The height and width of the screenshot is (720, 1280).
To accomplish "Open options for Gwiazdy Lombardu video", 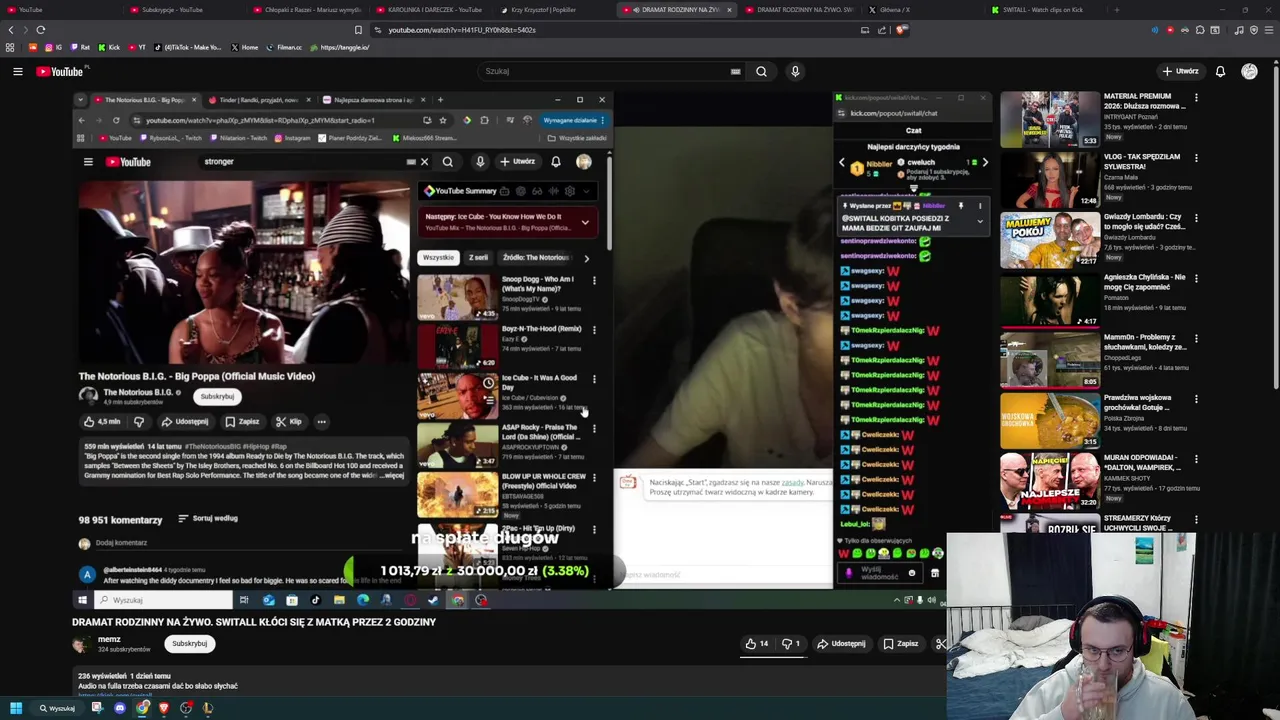I will [x=1196, y=218].
